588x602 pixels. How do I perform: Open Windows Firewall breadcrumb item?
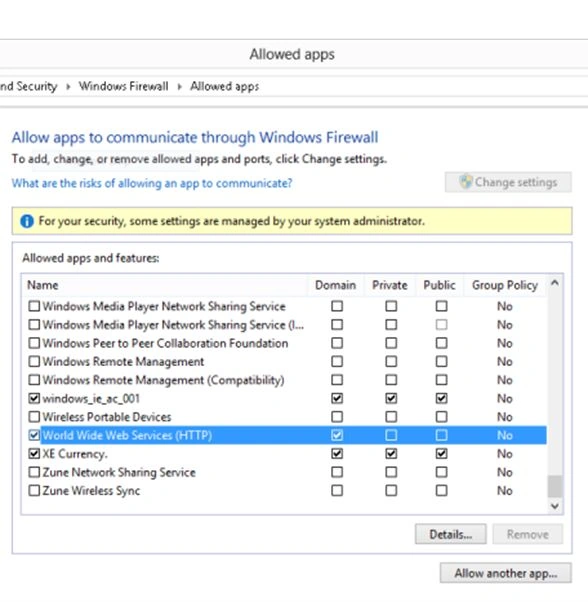(124, 86)
